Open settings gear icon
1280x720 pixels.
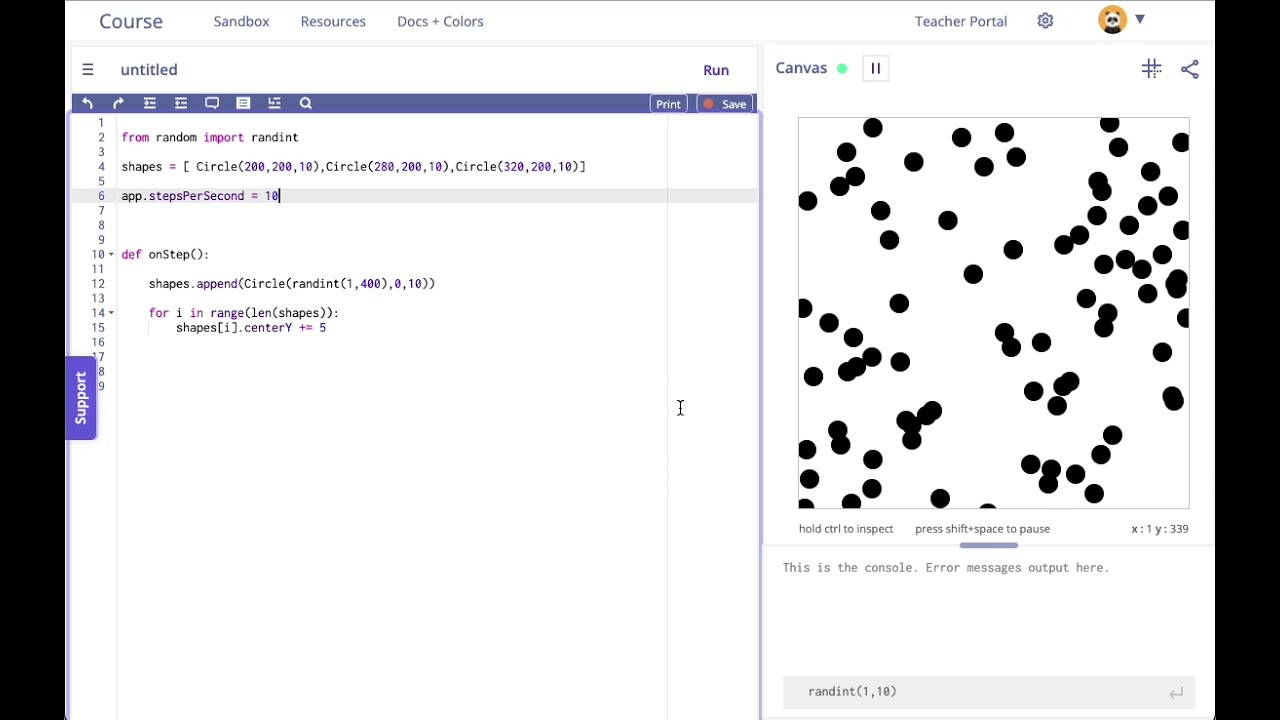pos(1045,21)
